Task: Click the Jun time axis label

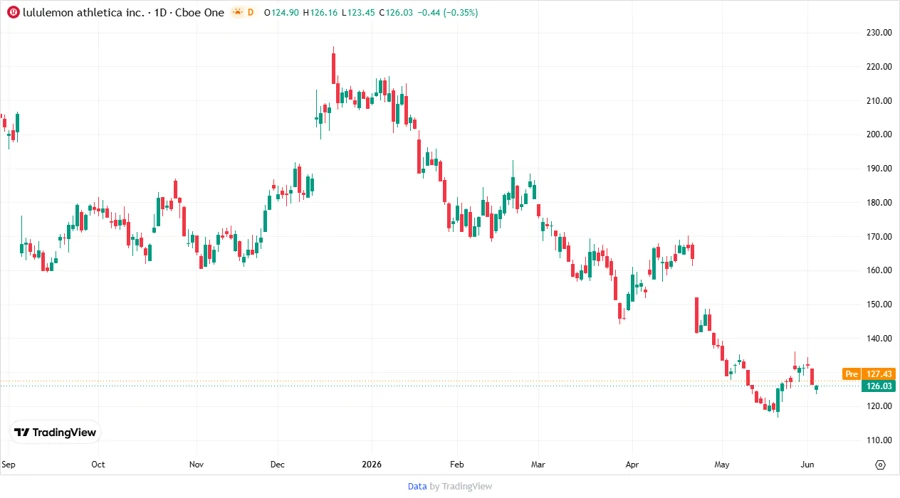Action: pyautogui.click(x=807, y=465)
